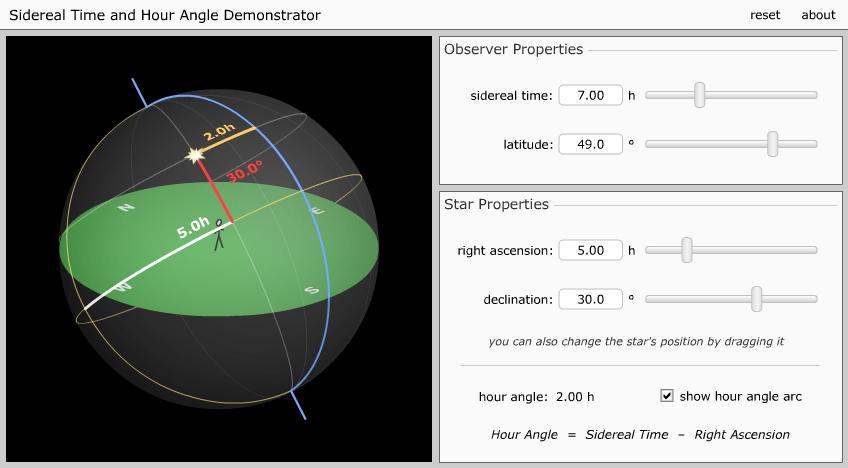
Task: Click the E compass marker on the horizon
Action: click(x=318, y=210)
